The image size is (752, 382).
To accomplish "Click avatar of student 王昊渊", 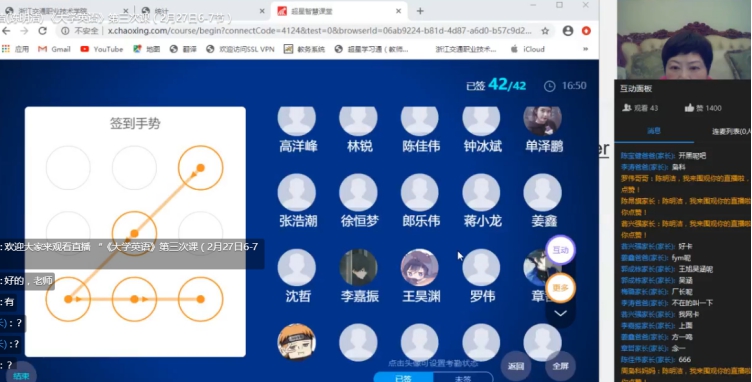I will pos(420,267).
